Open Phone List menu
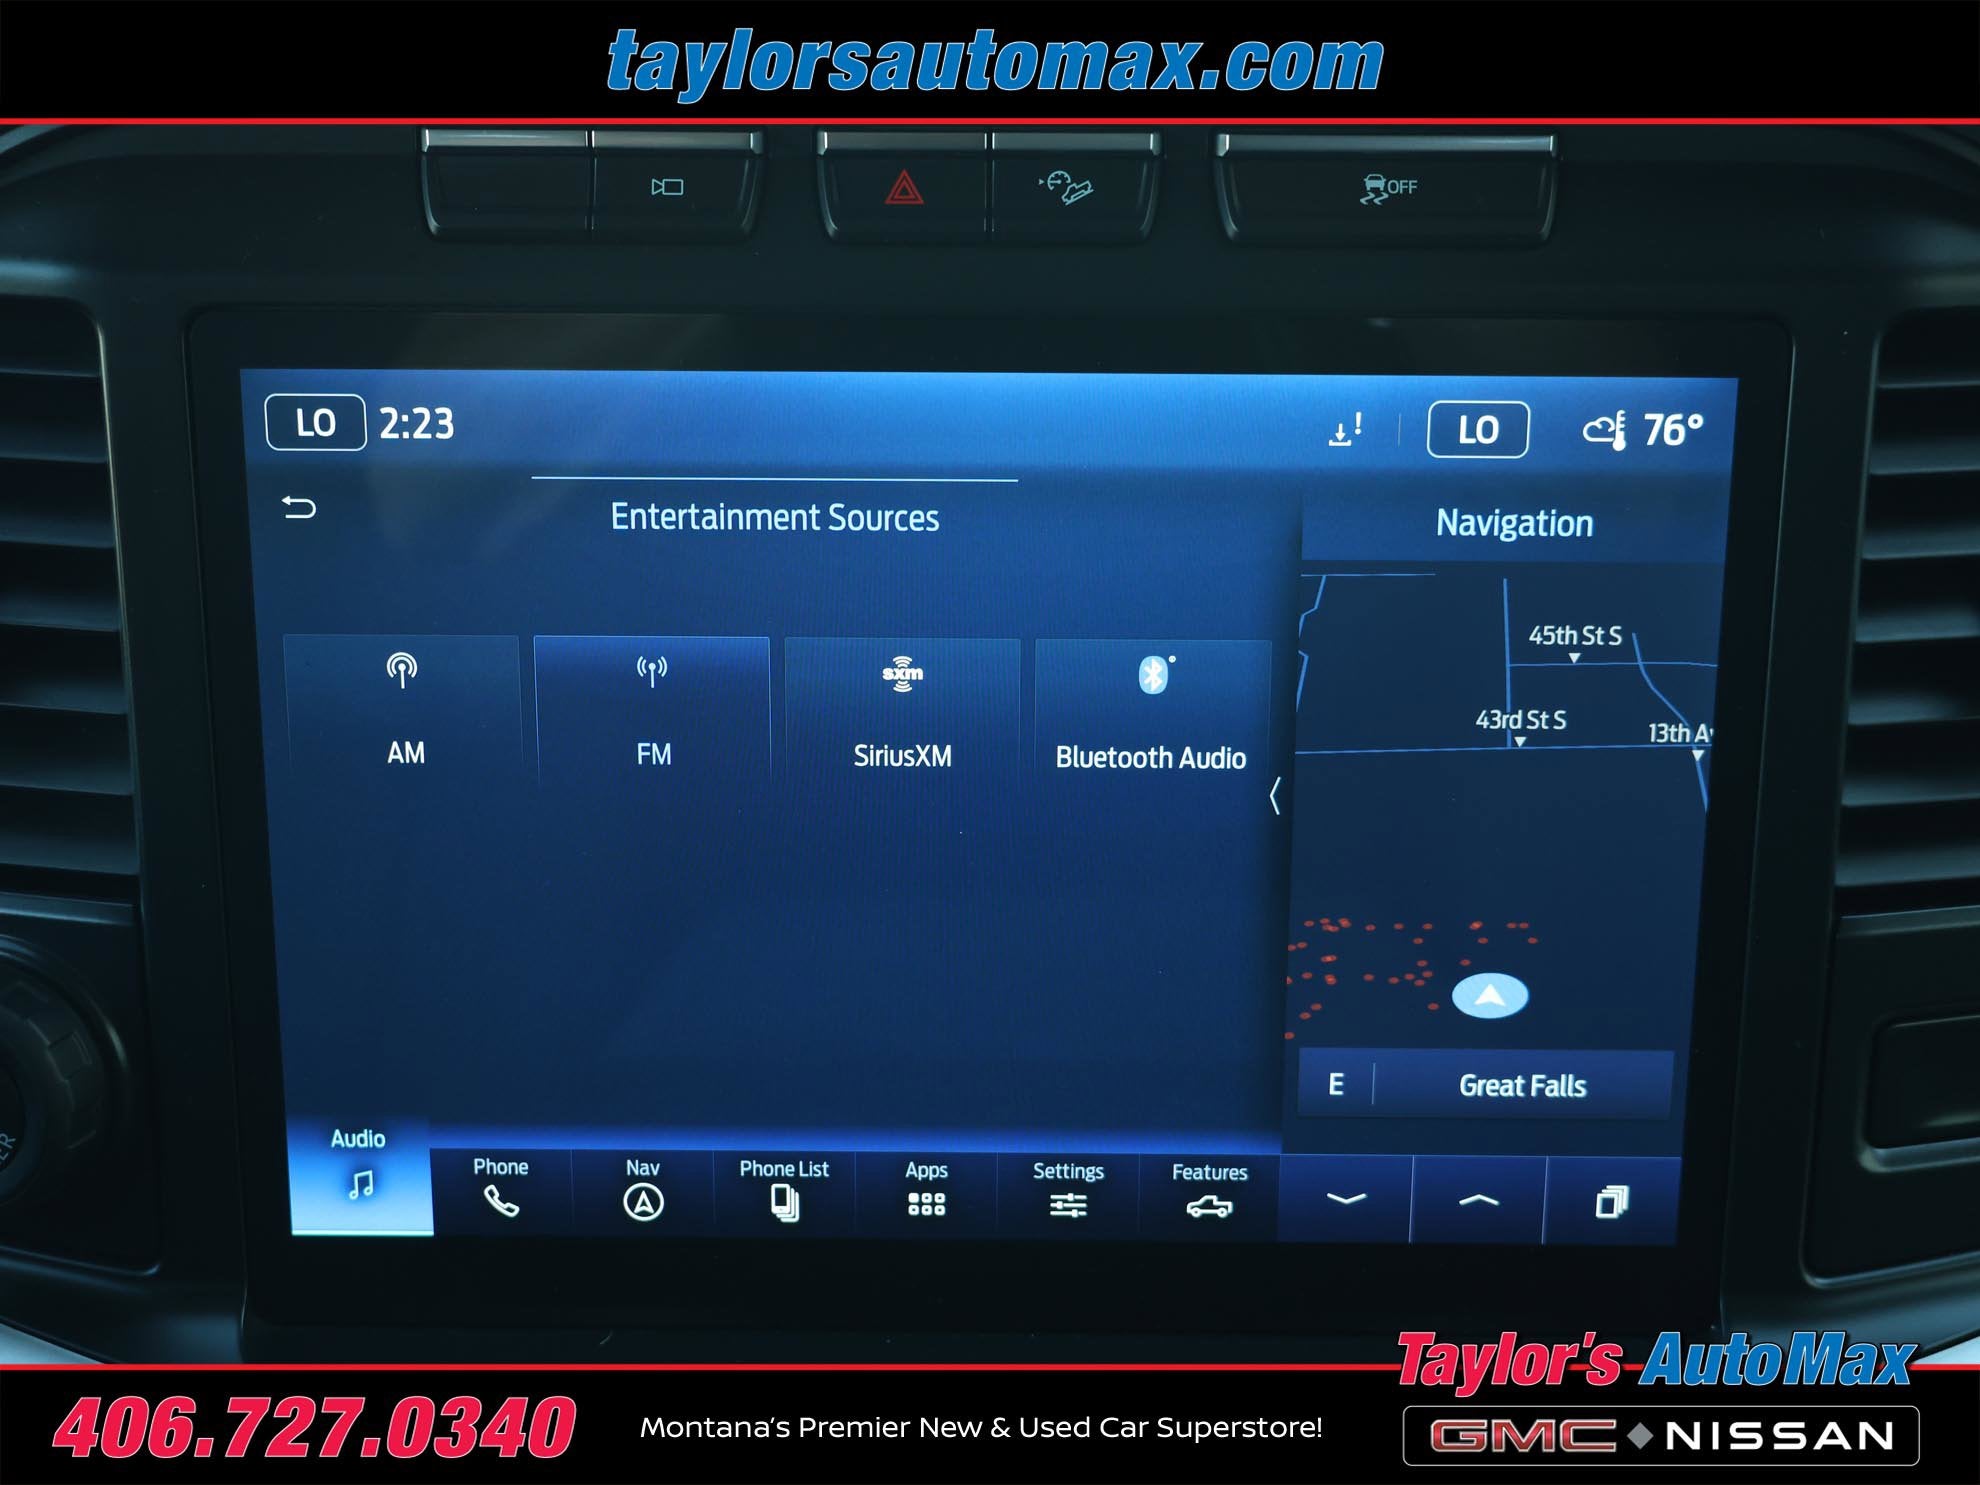 (x=785, y=1191)
